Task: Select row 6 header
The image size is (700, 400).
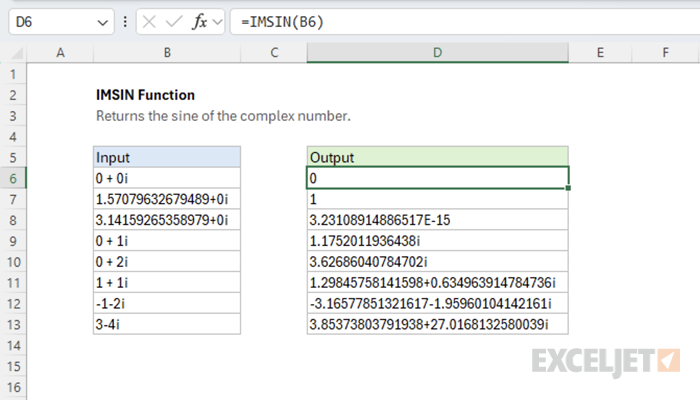Action: click(13, 179)
